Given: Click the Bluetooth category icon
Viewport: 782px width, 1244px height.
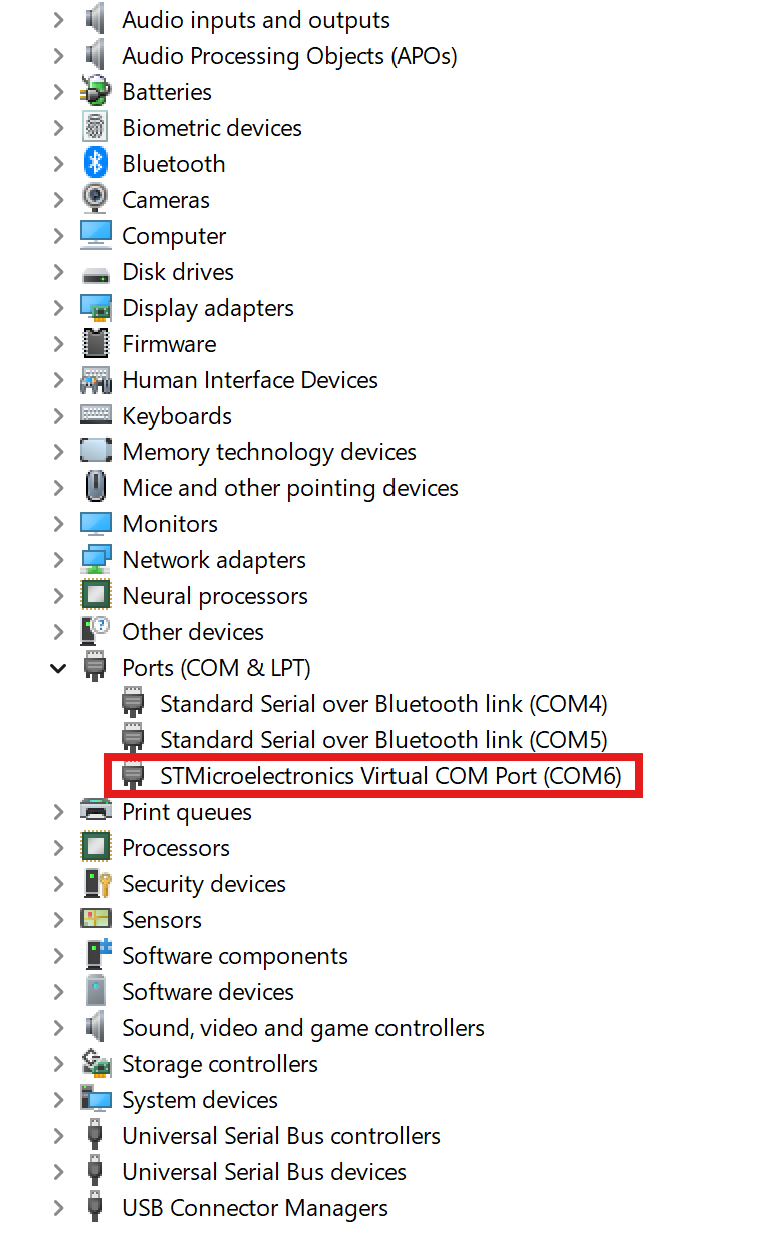Looking at the screenshot, I should coord(96,164).
